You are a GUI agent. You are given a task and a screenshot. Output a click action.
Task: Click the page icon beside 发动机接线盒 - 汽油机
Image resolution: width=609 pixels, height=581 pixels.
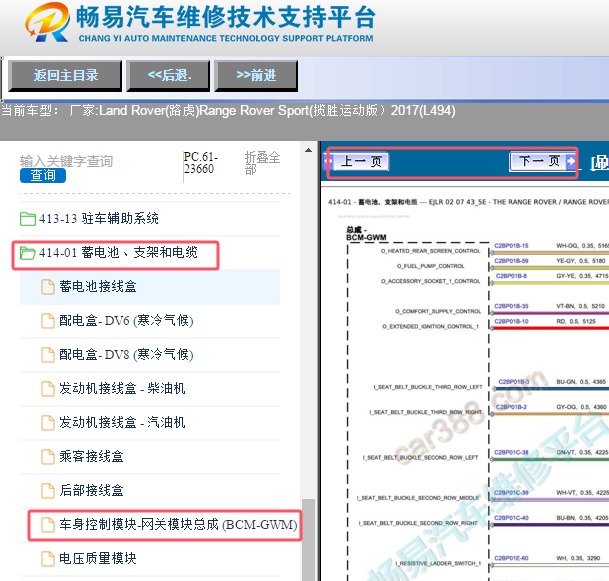[x=48, y=423]
